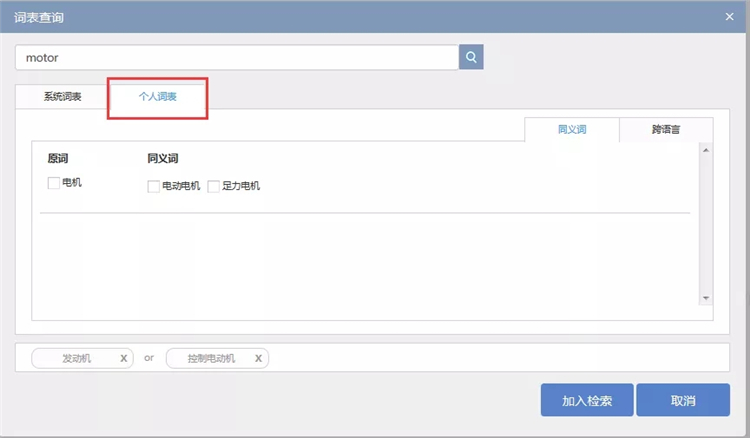Remove the 发动机 tag with its X
Image resolution: width=750 pixels, height=438 pixels.
tap(124, 358)
